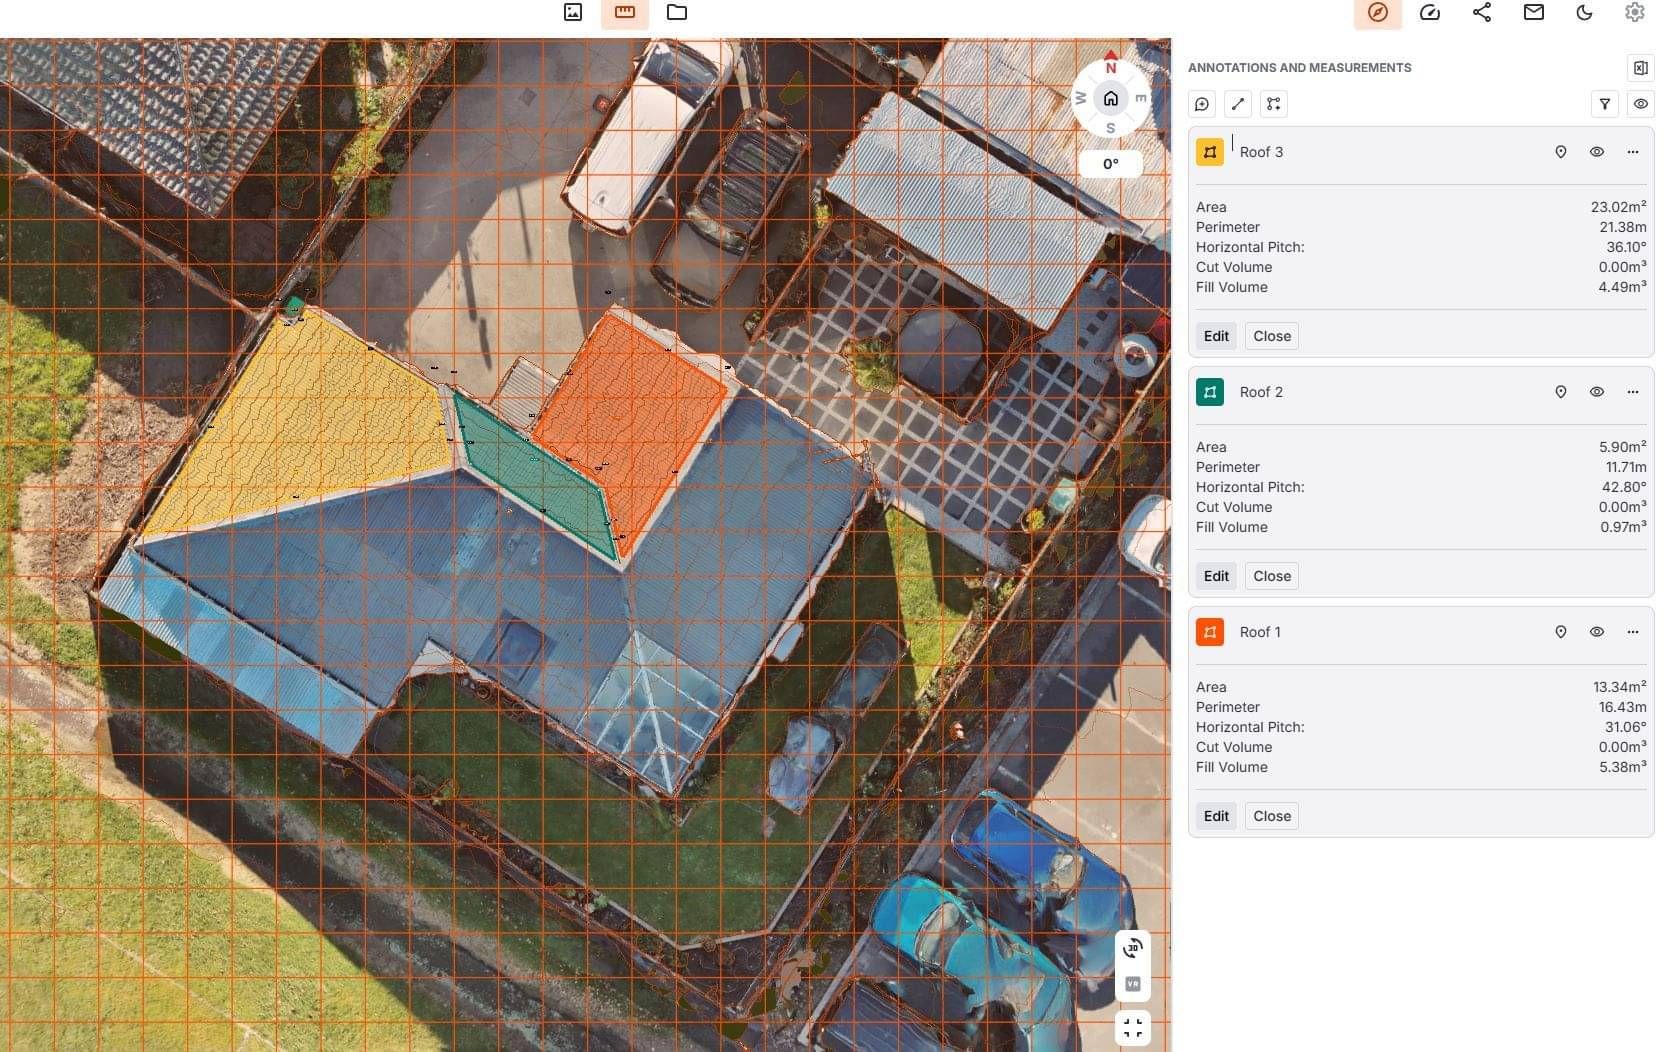Hide the Roof 1 annotation
Screen dimensions: 1665x1052
1597,632
